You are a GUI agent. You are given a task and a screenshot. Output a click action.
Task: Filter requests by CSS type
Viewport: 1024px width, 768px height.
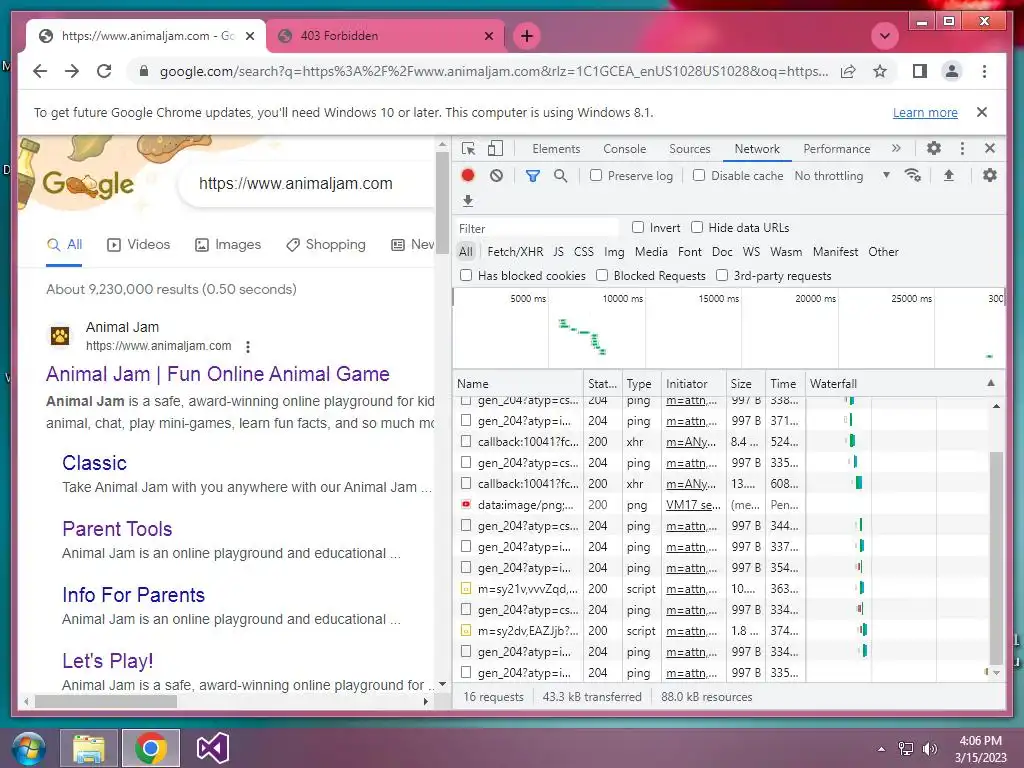584,251
